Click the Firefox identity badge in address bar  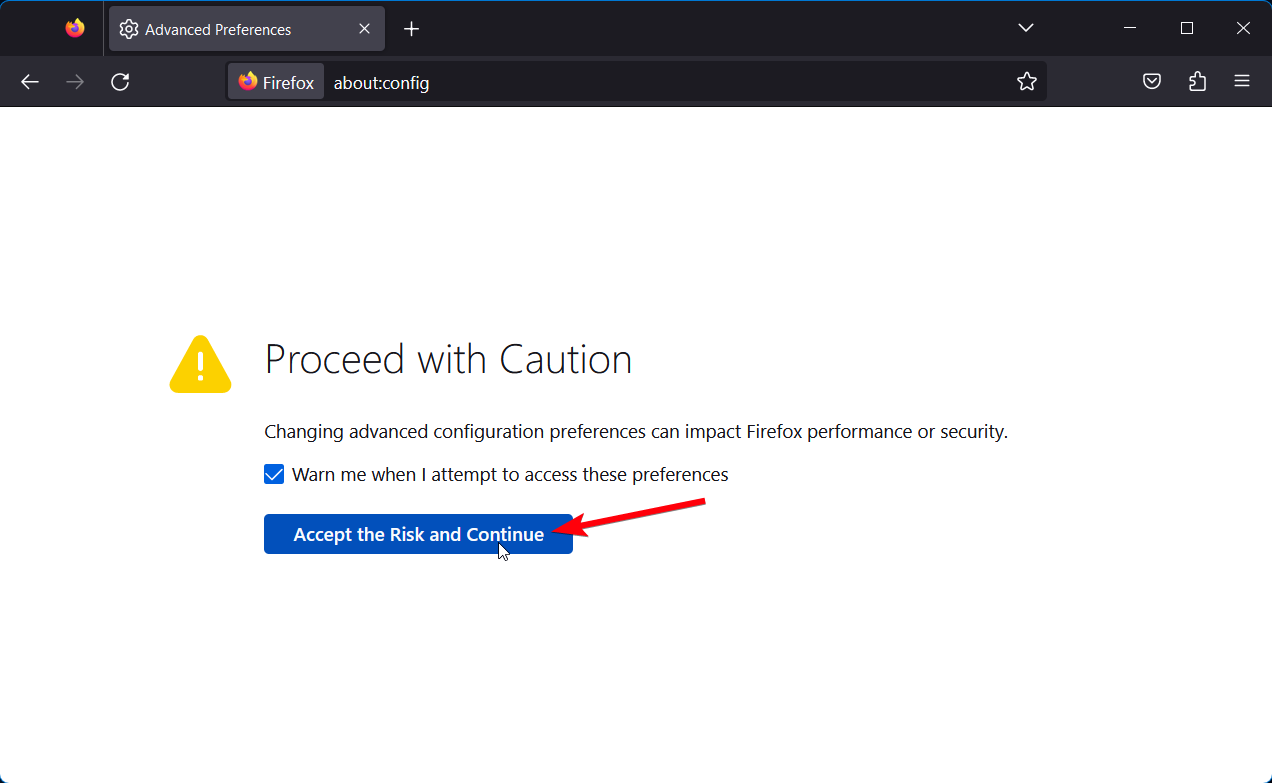point(277,82)
